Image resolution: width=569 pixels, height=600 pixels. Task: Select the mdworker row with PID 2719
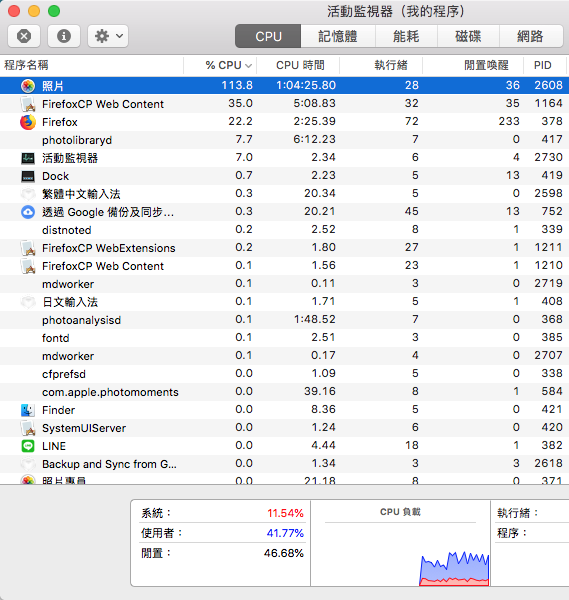(284, 284)
